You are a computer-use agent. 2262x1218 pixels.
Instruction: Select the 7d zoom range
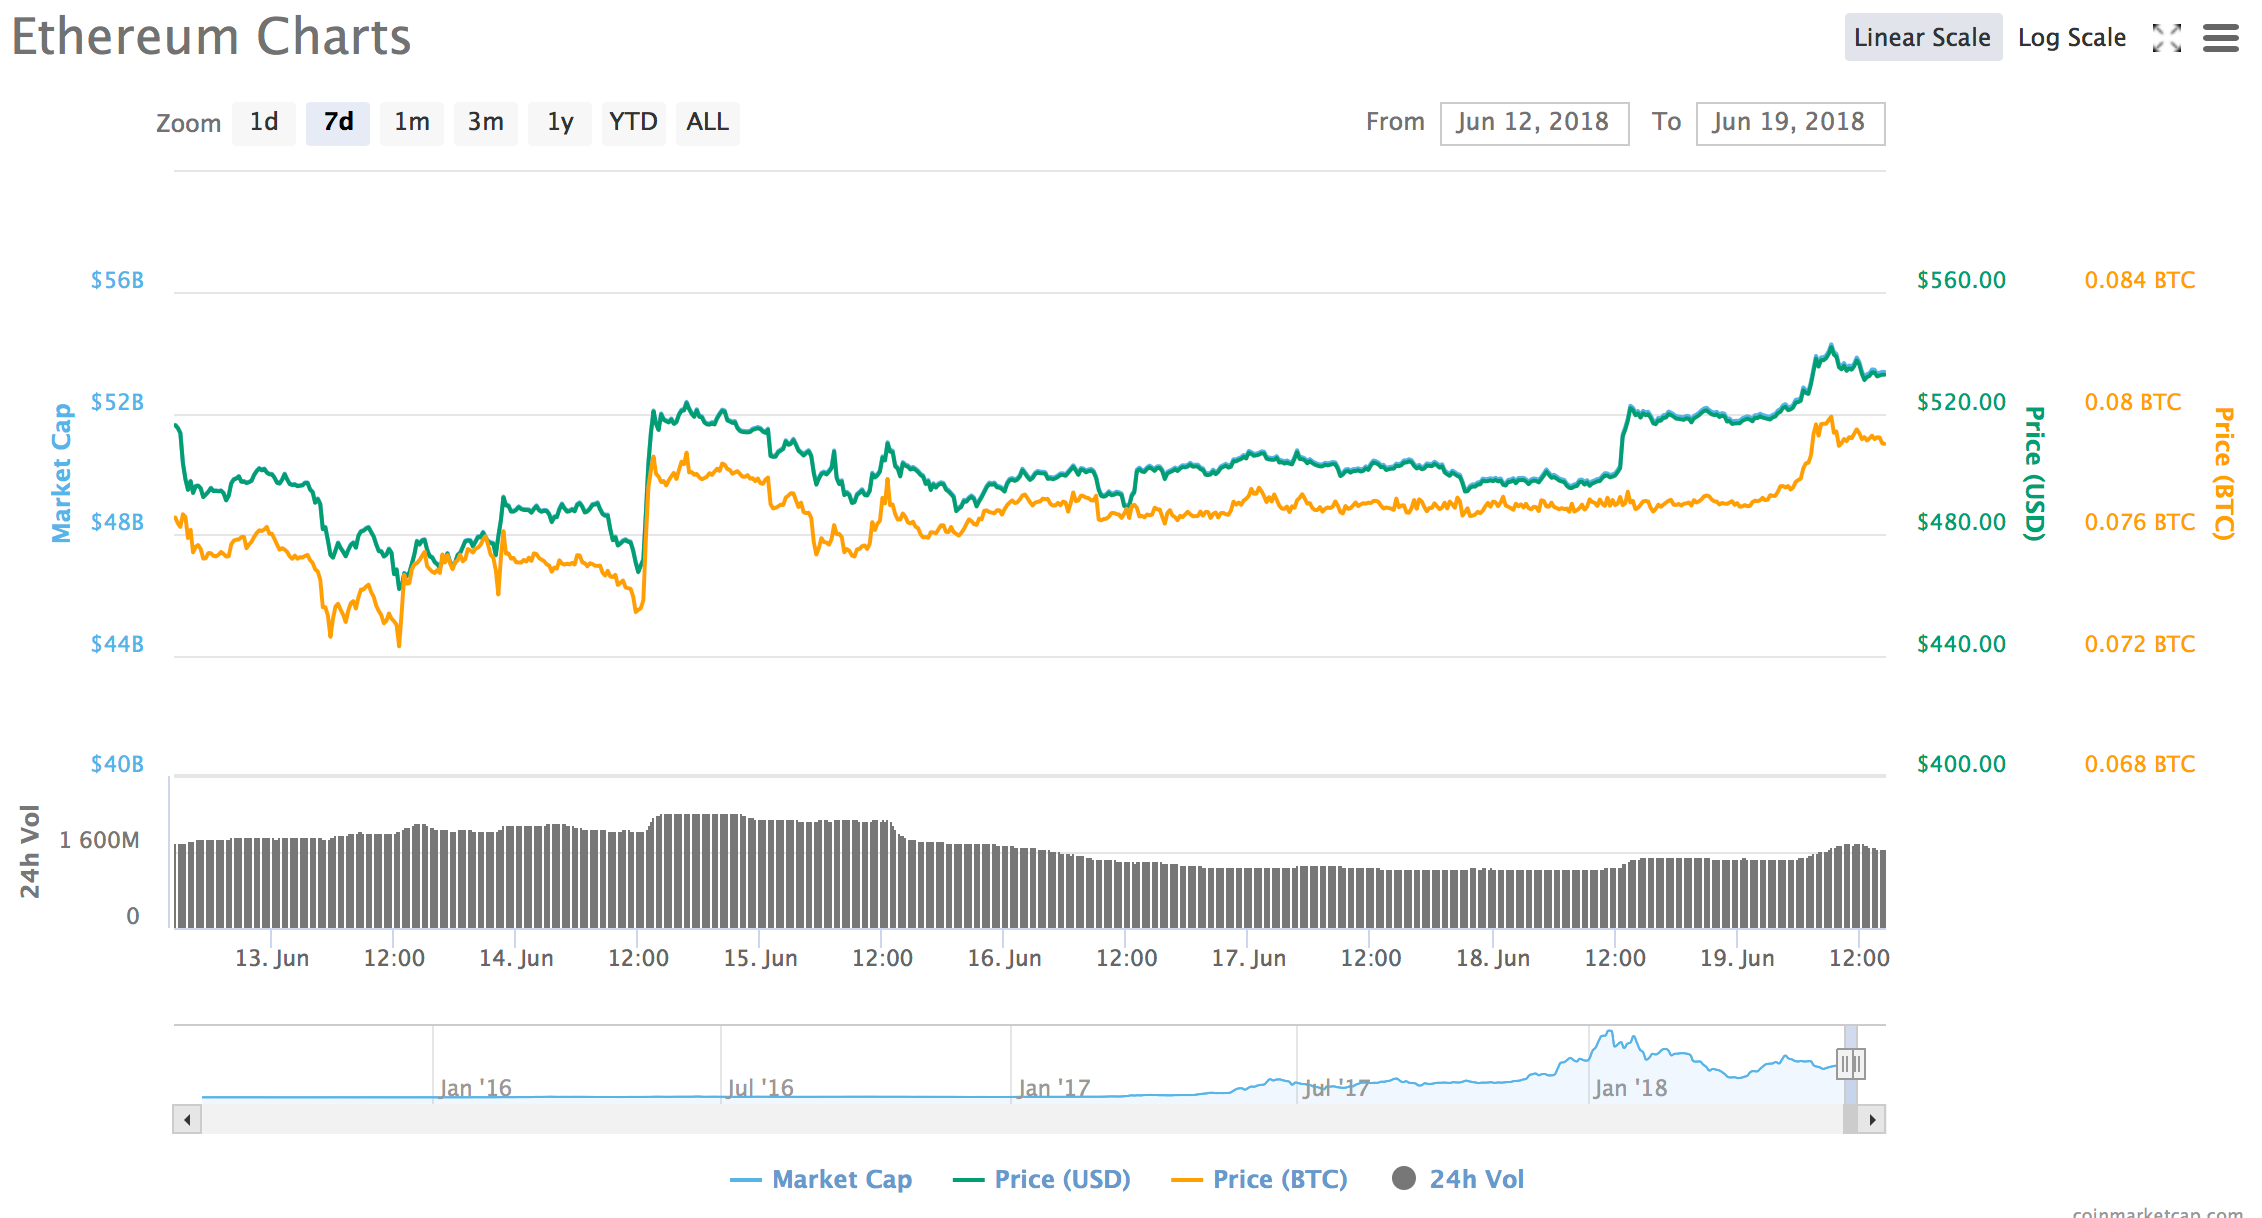click(x=338, y=123)
